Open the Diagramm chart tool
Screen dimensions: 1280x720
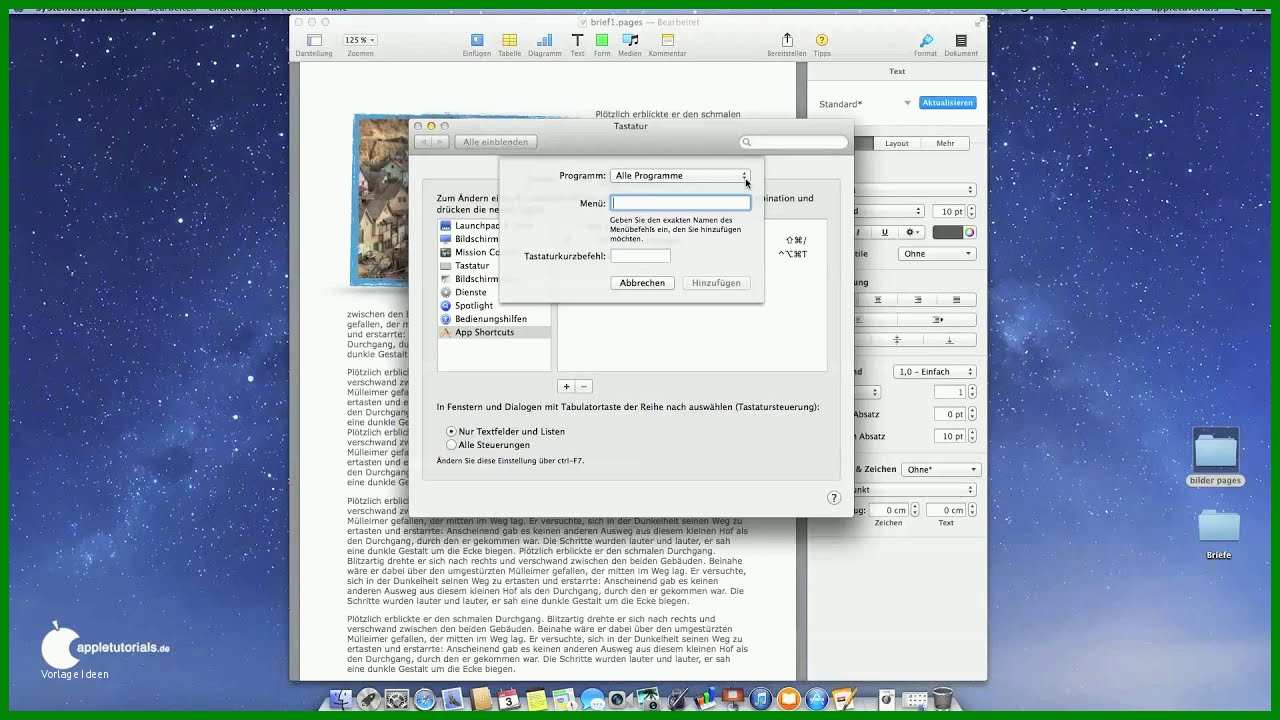click(545, 40)
